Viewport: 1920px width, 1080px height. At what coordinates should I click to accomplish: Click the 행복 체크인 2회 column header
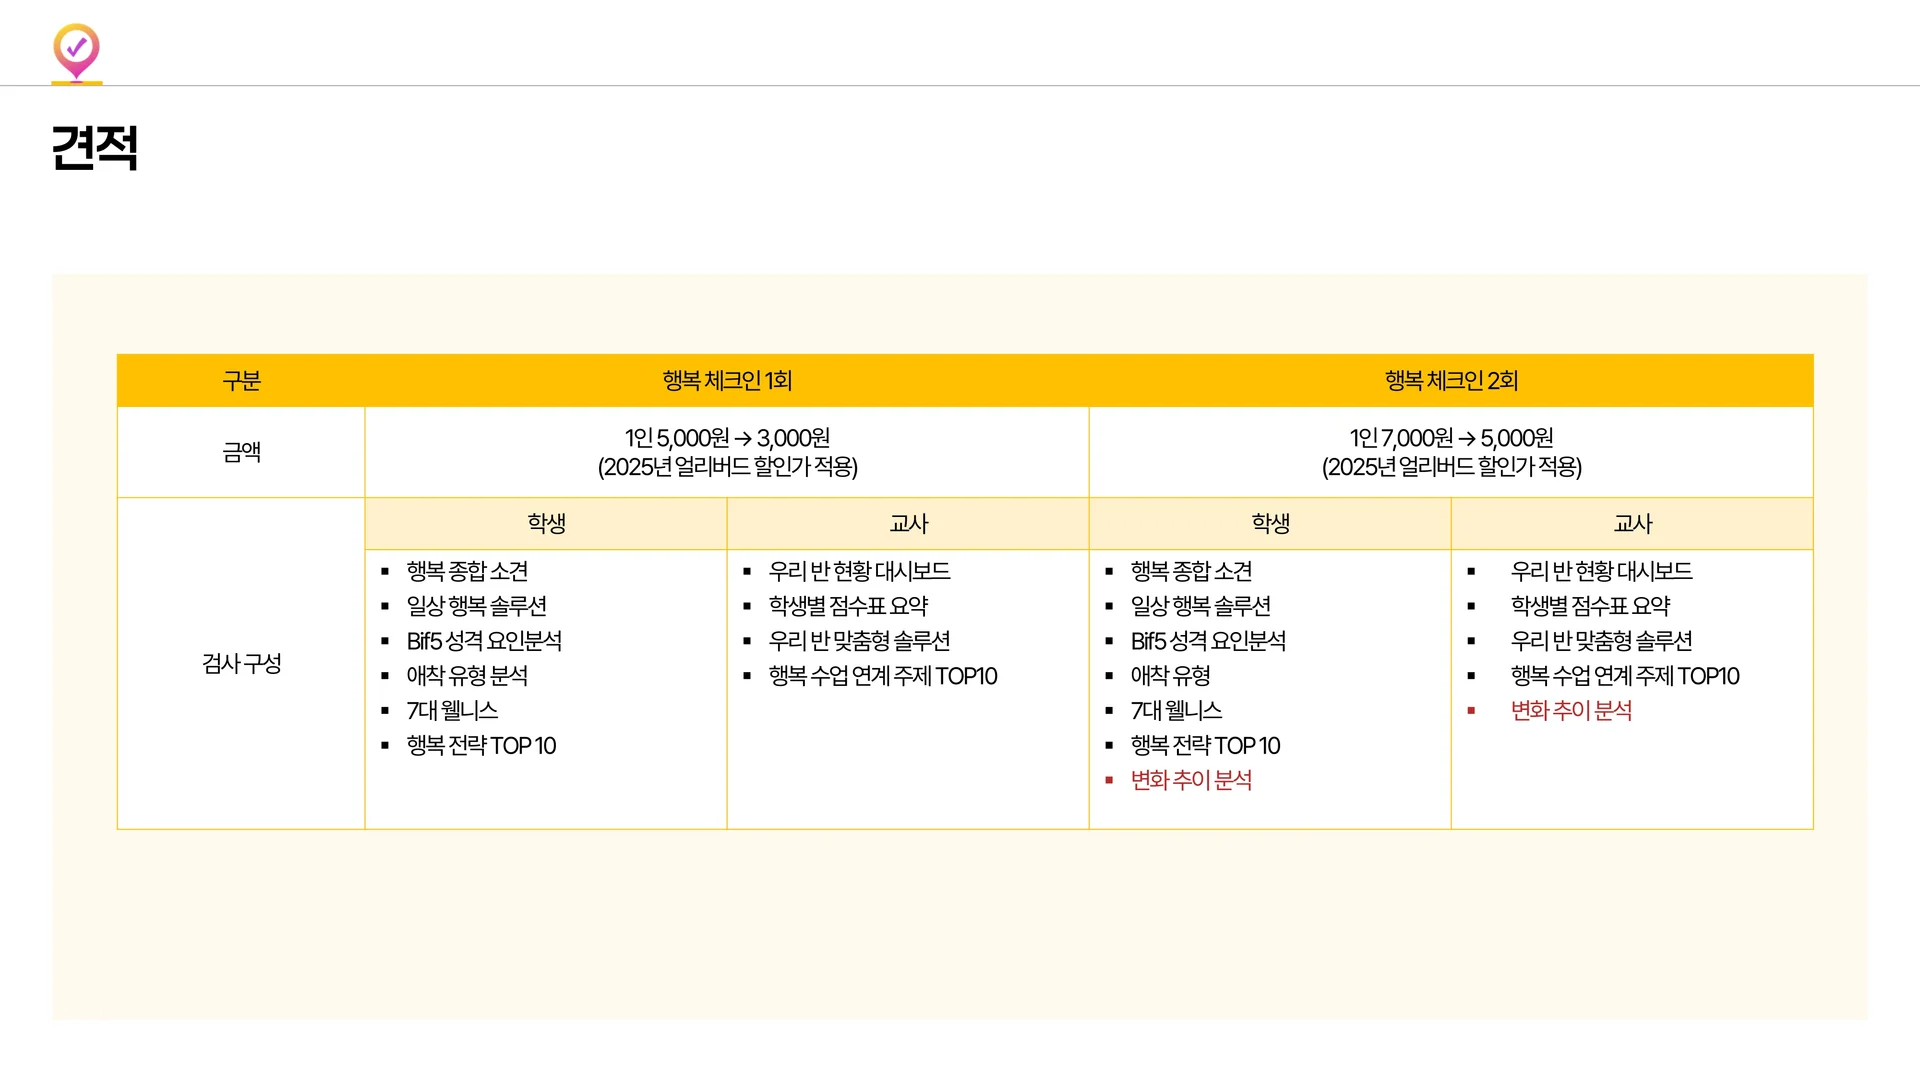coord(1451,381)
